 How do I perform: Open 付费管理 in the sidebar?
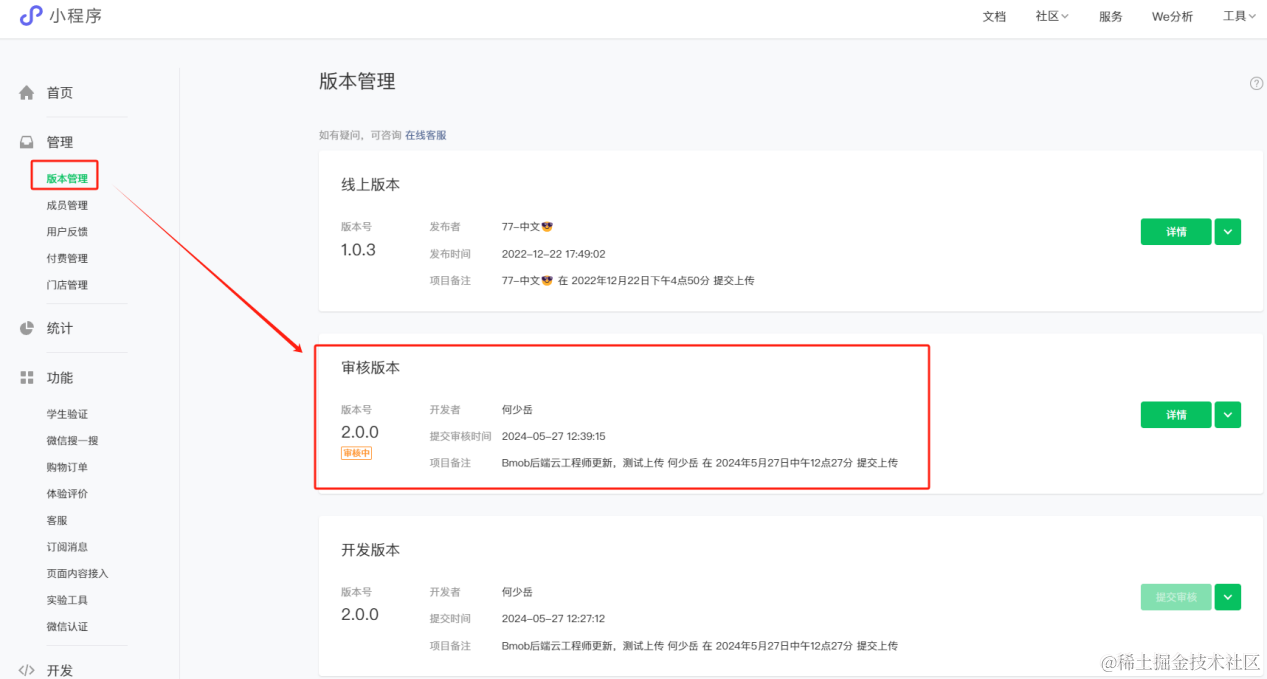click(x=67, y=258)
